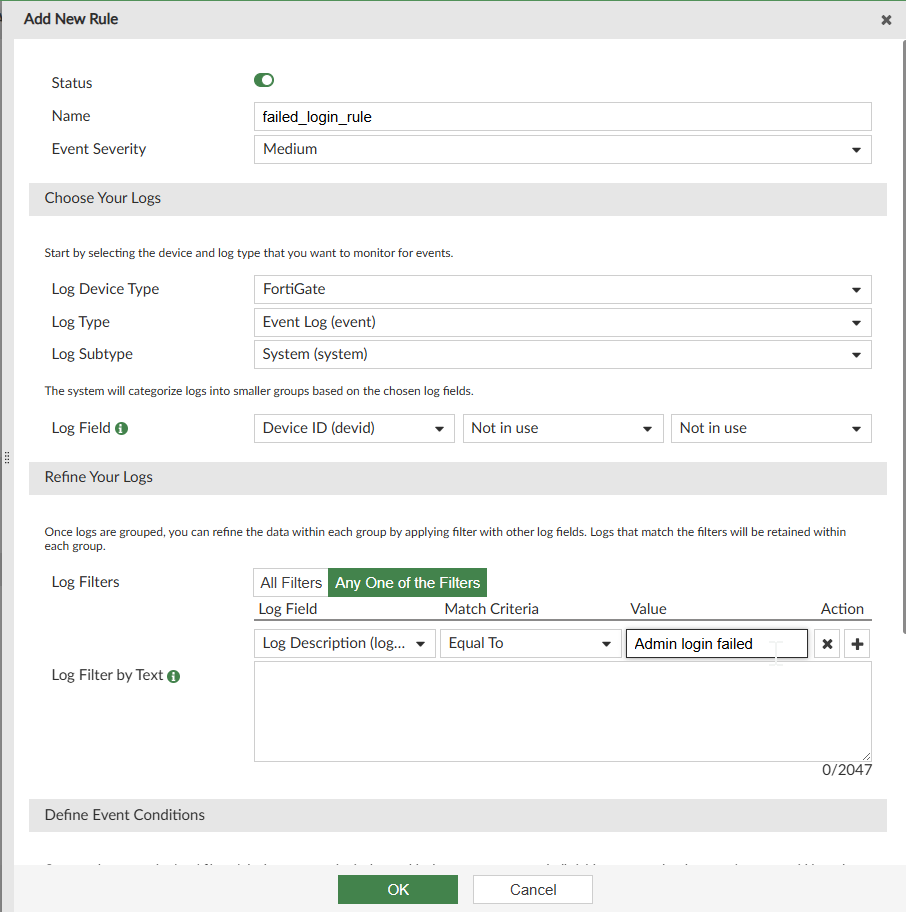Remove the log filter row
Viewport: 906px width, 912px height.
(827, 644)
